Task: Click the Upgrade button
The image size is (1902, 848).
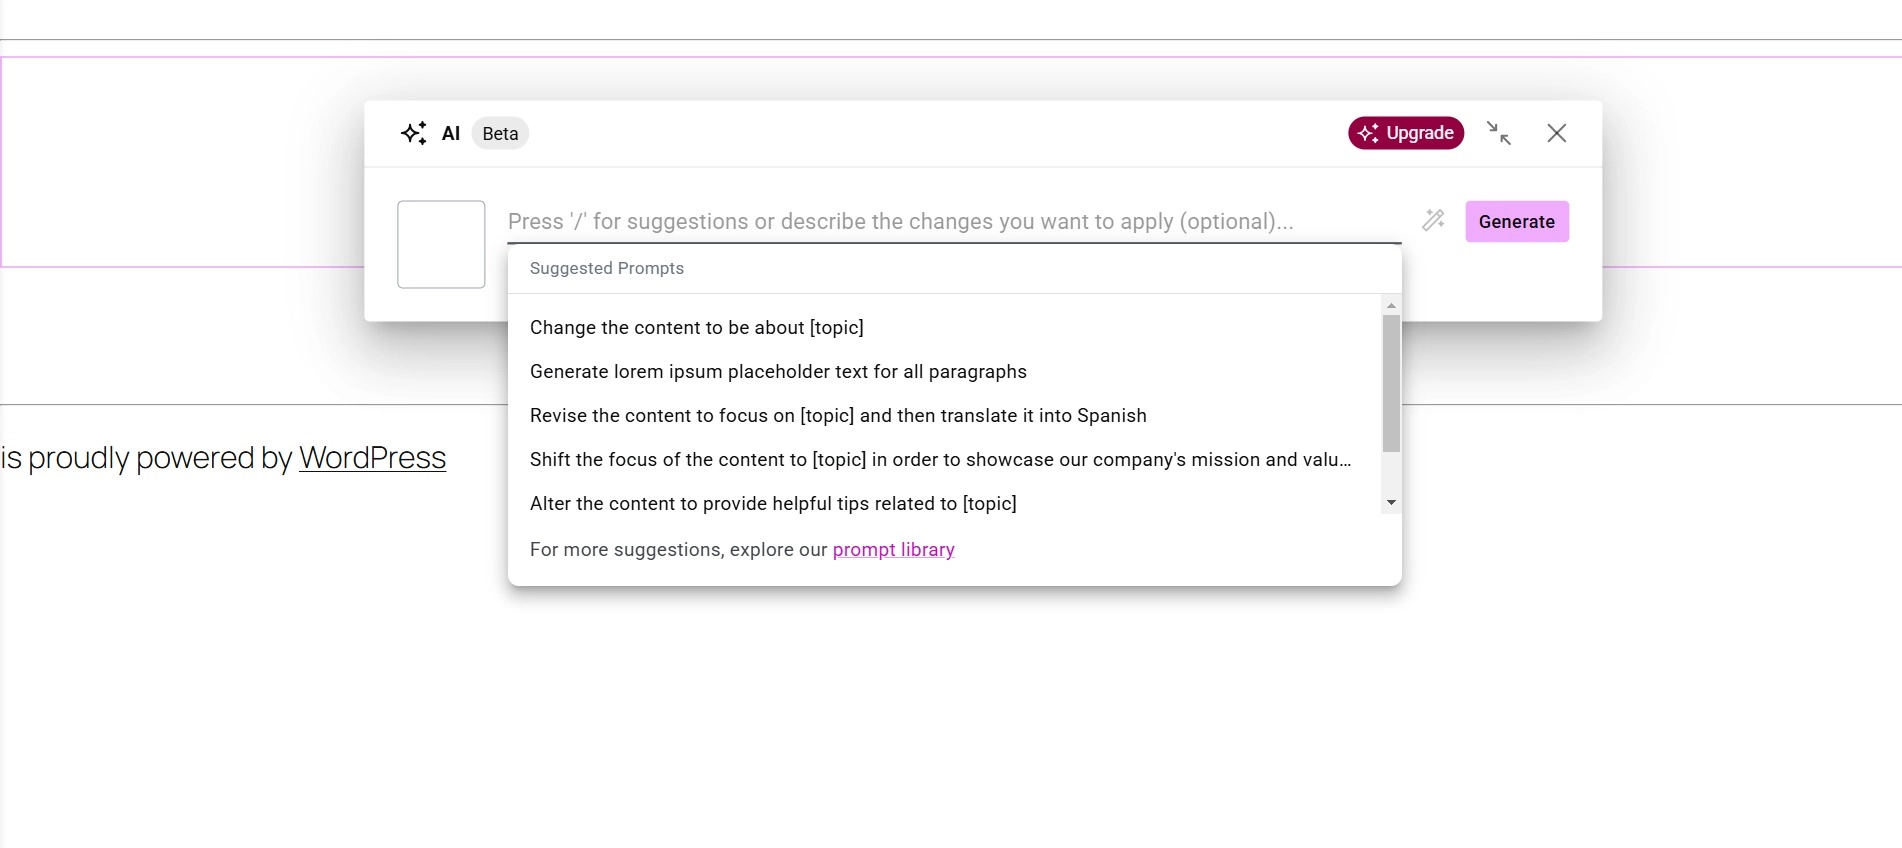Action: point(1406,133)
